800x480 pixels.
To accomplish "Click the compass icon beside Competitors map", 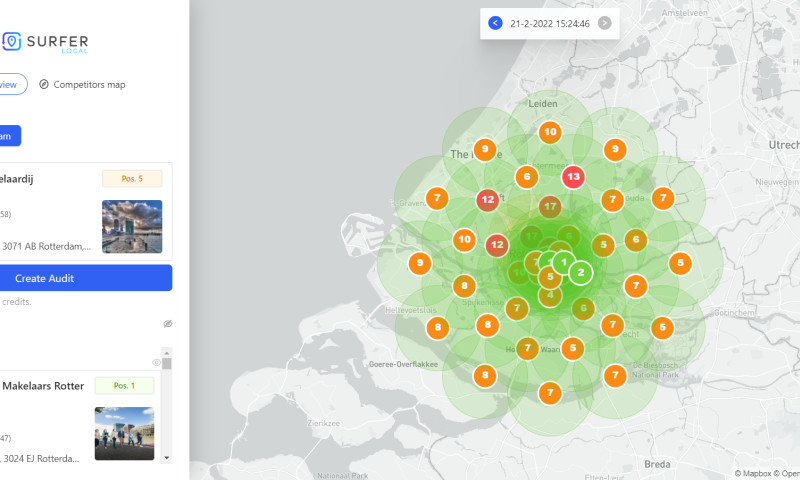I will [x=44, y=84].
